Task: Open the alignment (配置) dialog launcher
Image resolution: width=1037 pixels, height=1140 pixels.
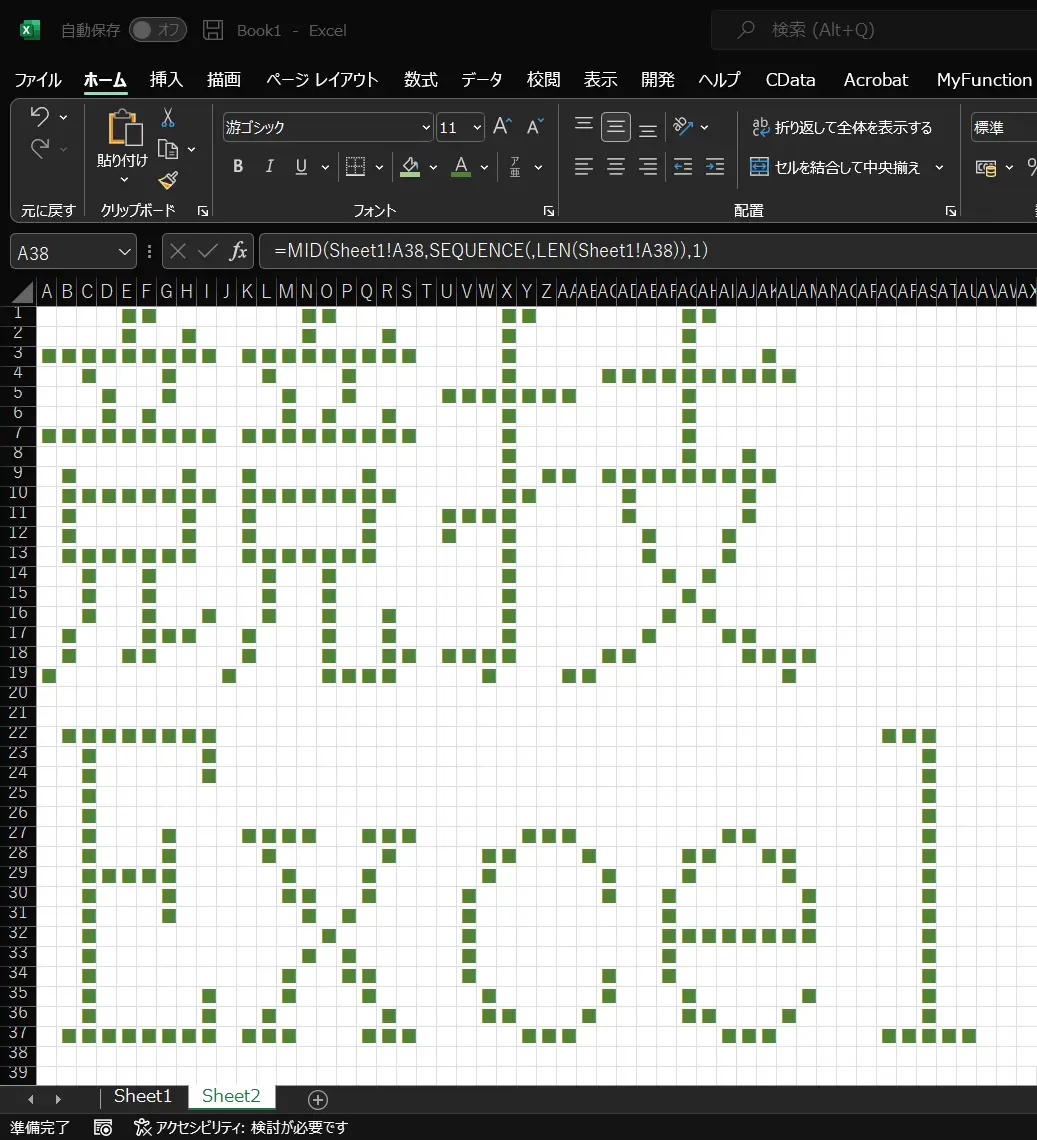Action: [950, 211]
